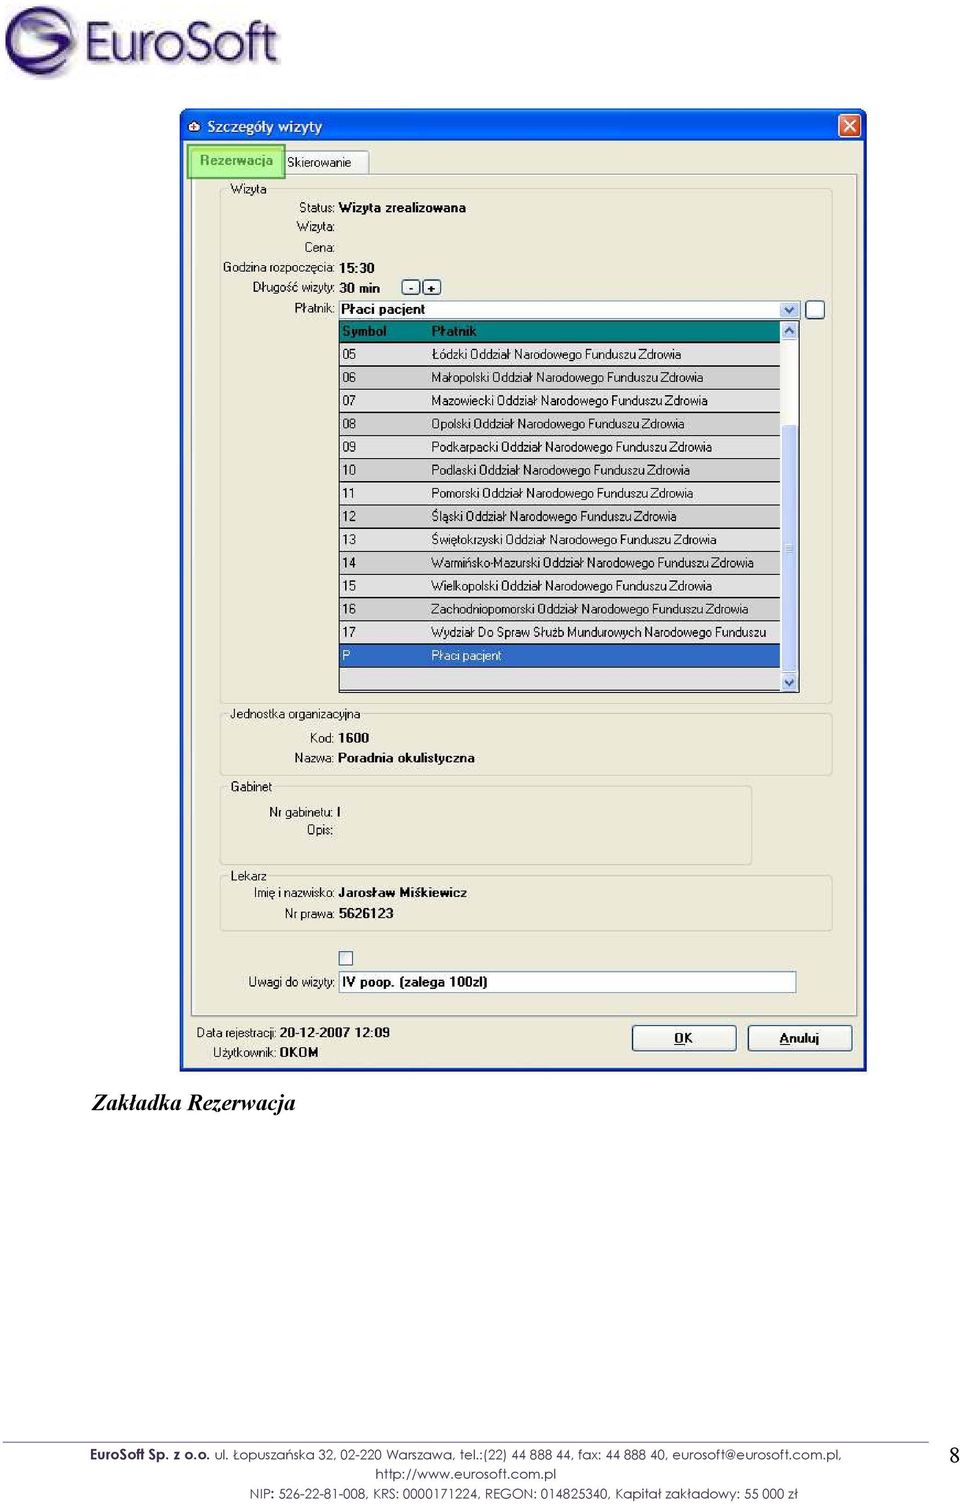Click license number 5626123
The image size is (960, 1504).
pyautogui.click(x=366, y=913)
